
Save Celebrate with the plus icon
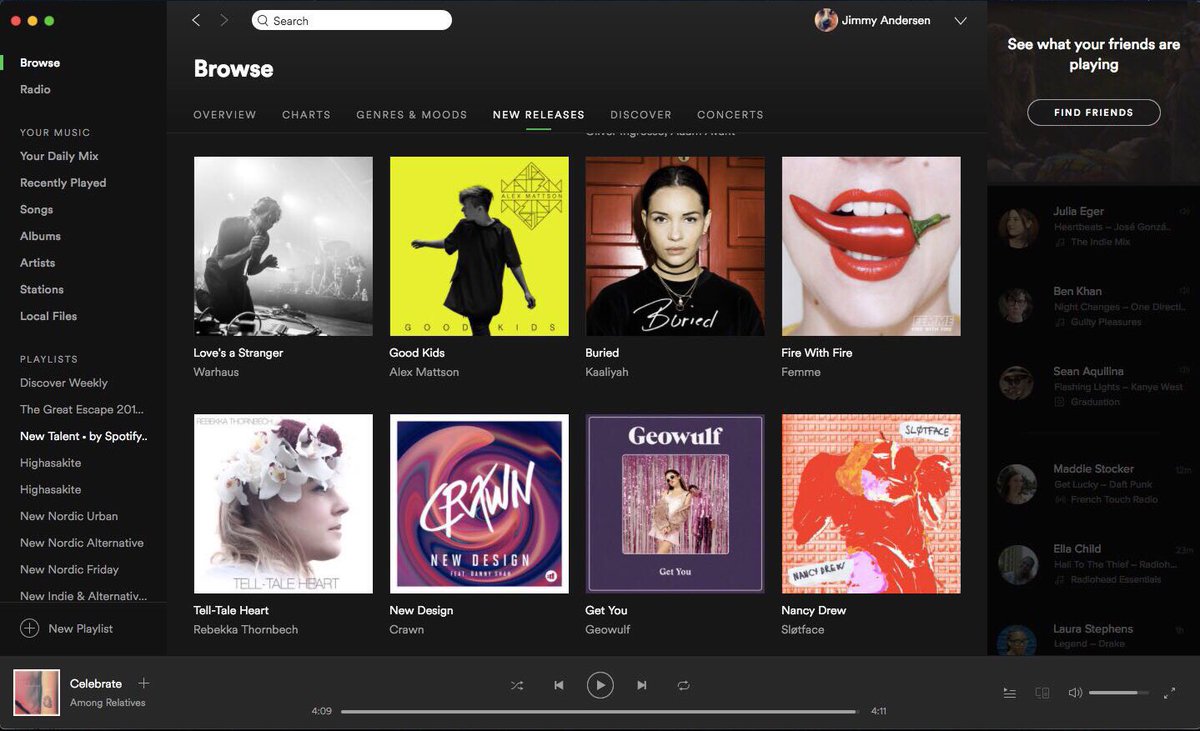[x=143, y=683]
